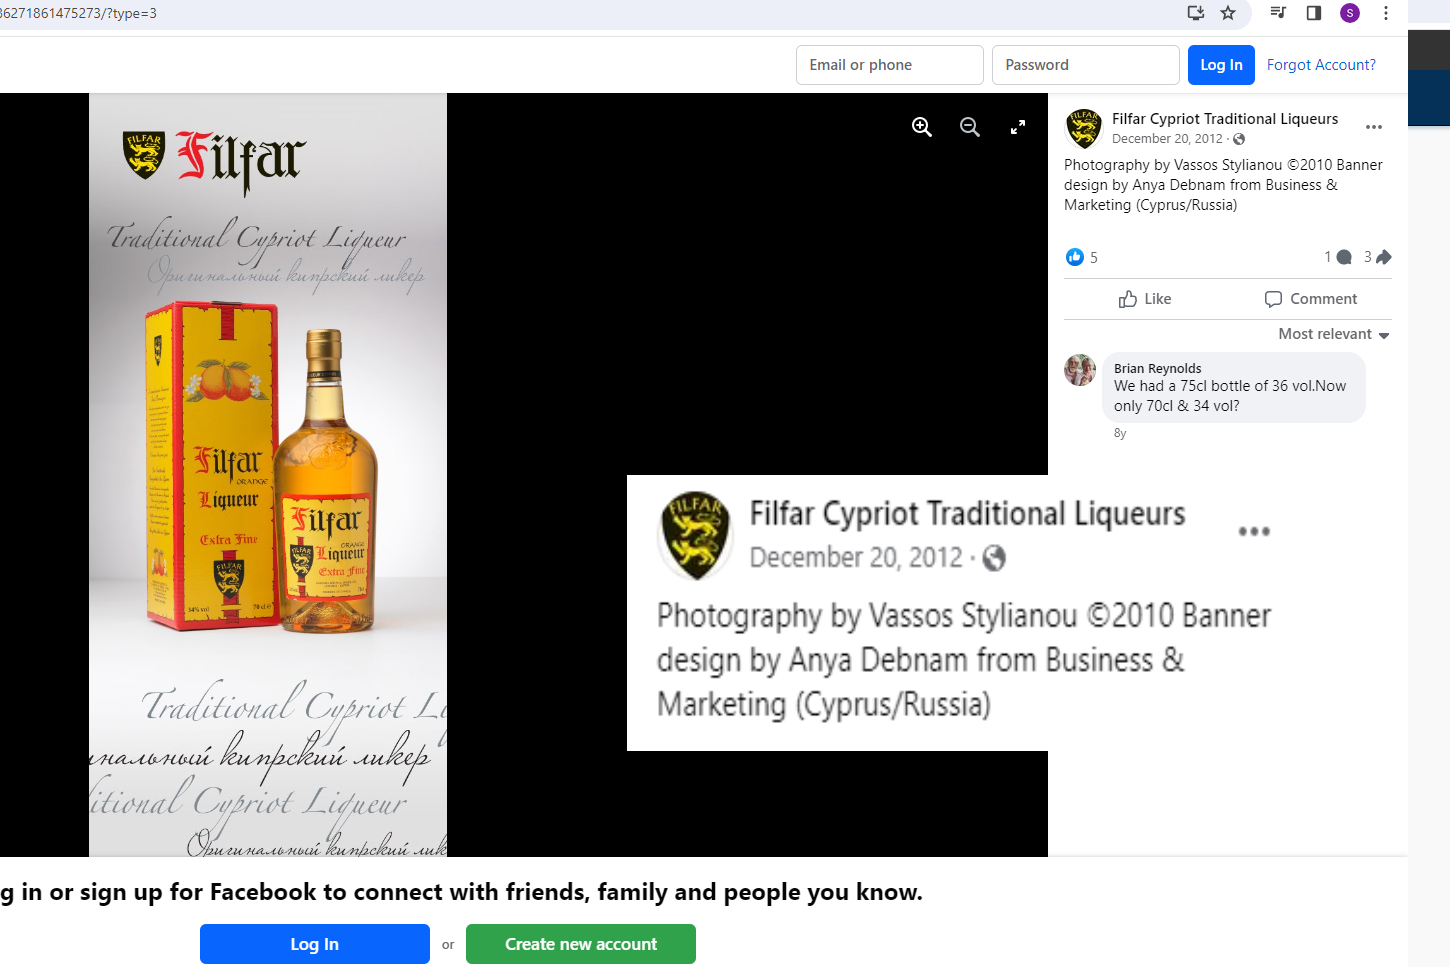
Task: Expand the Most relevant comment sorting
Action: pyautogui.click(x=1334, y=334)
